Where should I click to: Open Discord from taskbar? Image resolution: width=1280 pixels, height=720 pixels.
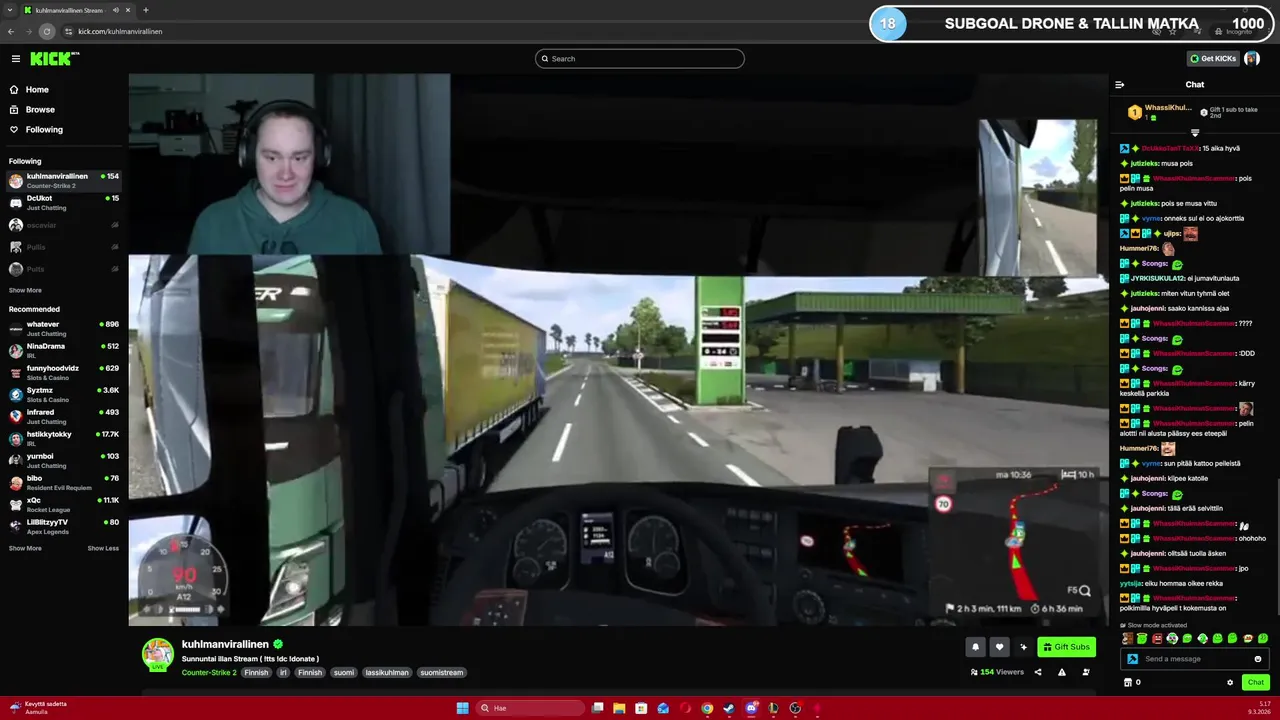click(x=751, y=708)
